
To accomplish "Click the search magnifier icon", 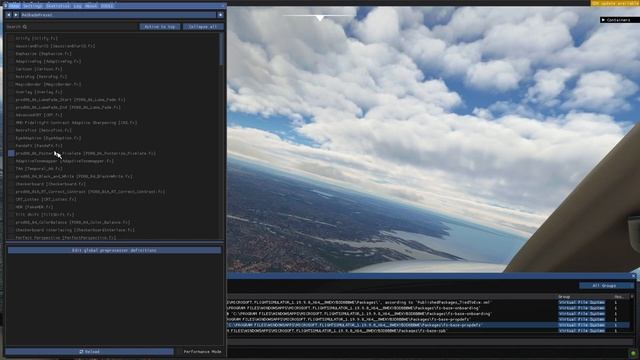I will coord(25,27).
